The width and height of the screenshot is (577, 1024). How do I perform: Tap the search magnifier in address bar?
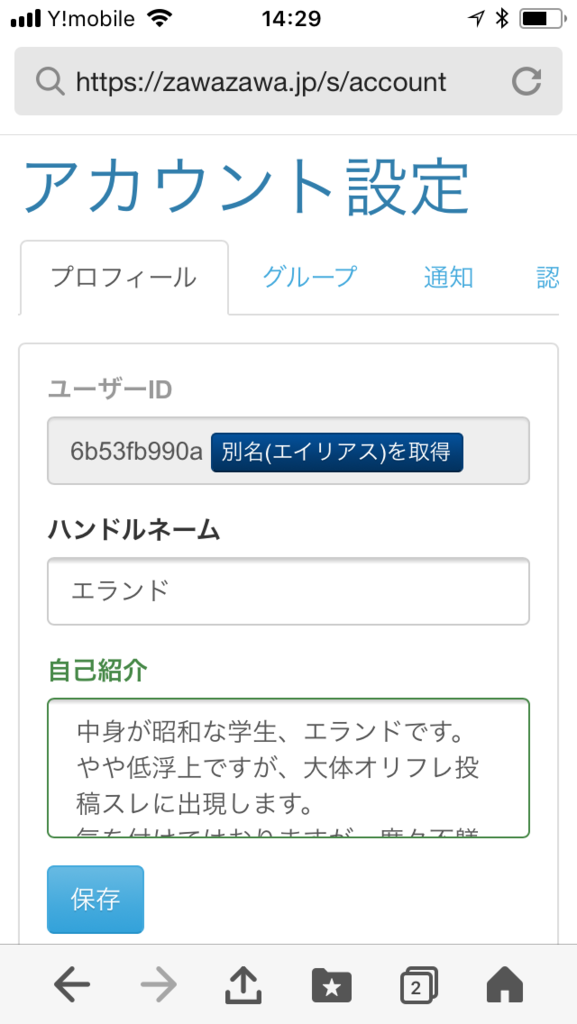pos(49,82)
